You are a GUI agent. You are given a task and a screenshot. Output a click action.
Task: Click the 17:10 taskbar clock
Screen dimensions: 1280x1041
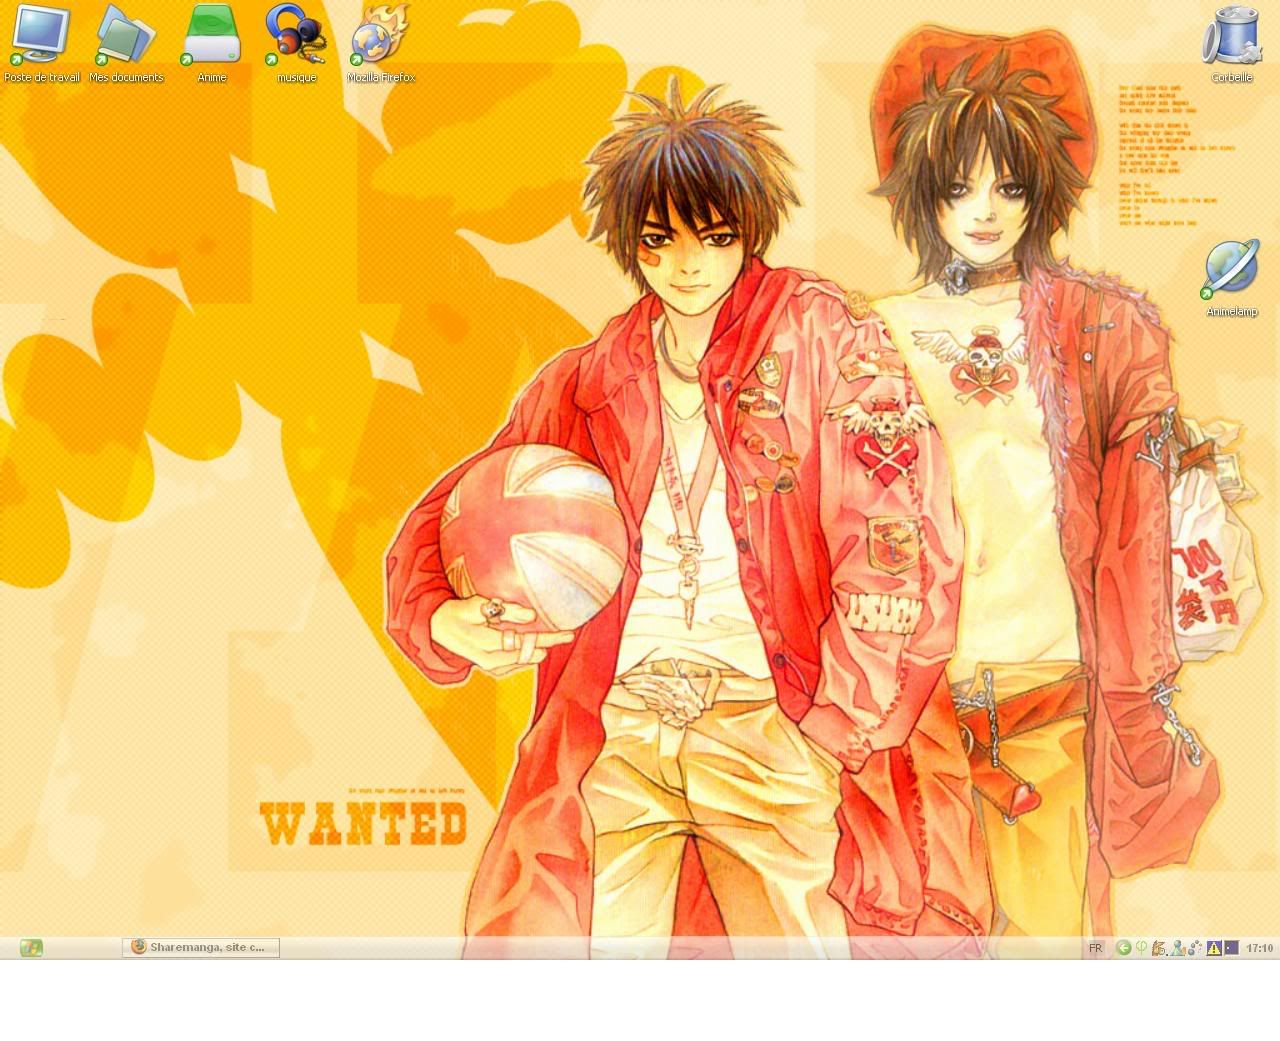click(1260, 948)
